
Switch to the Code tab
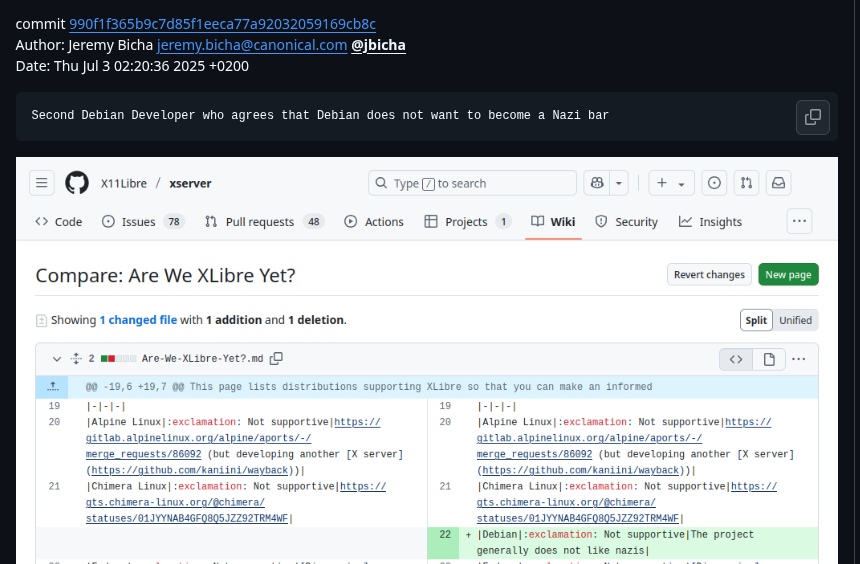coord(59,222)
